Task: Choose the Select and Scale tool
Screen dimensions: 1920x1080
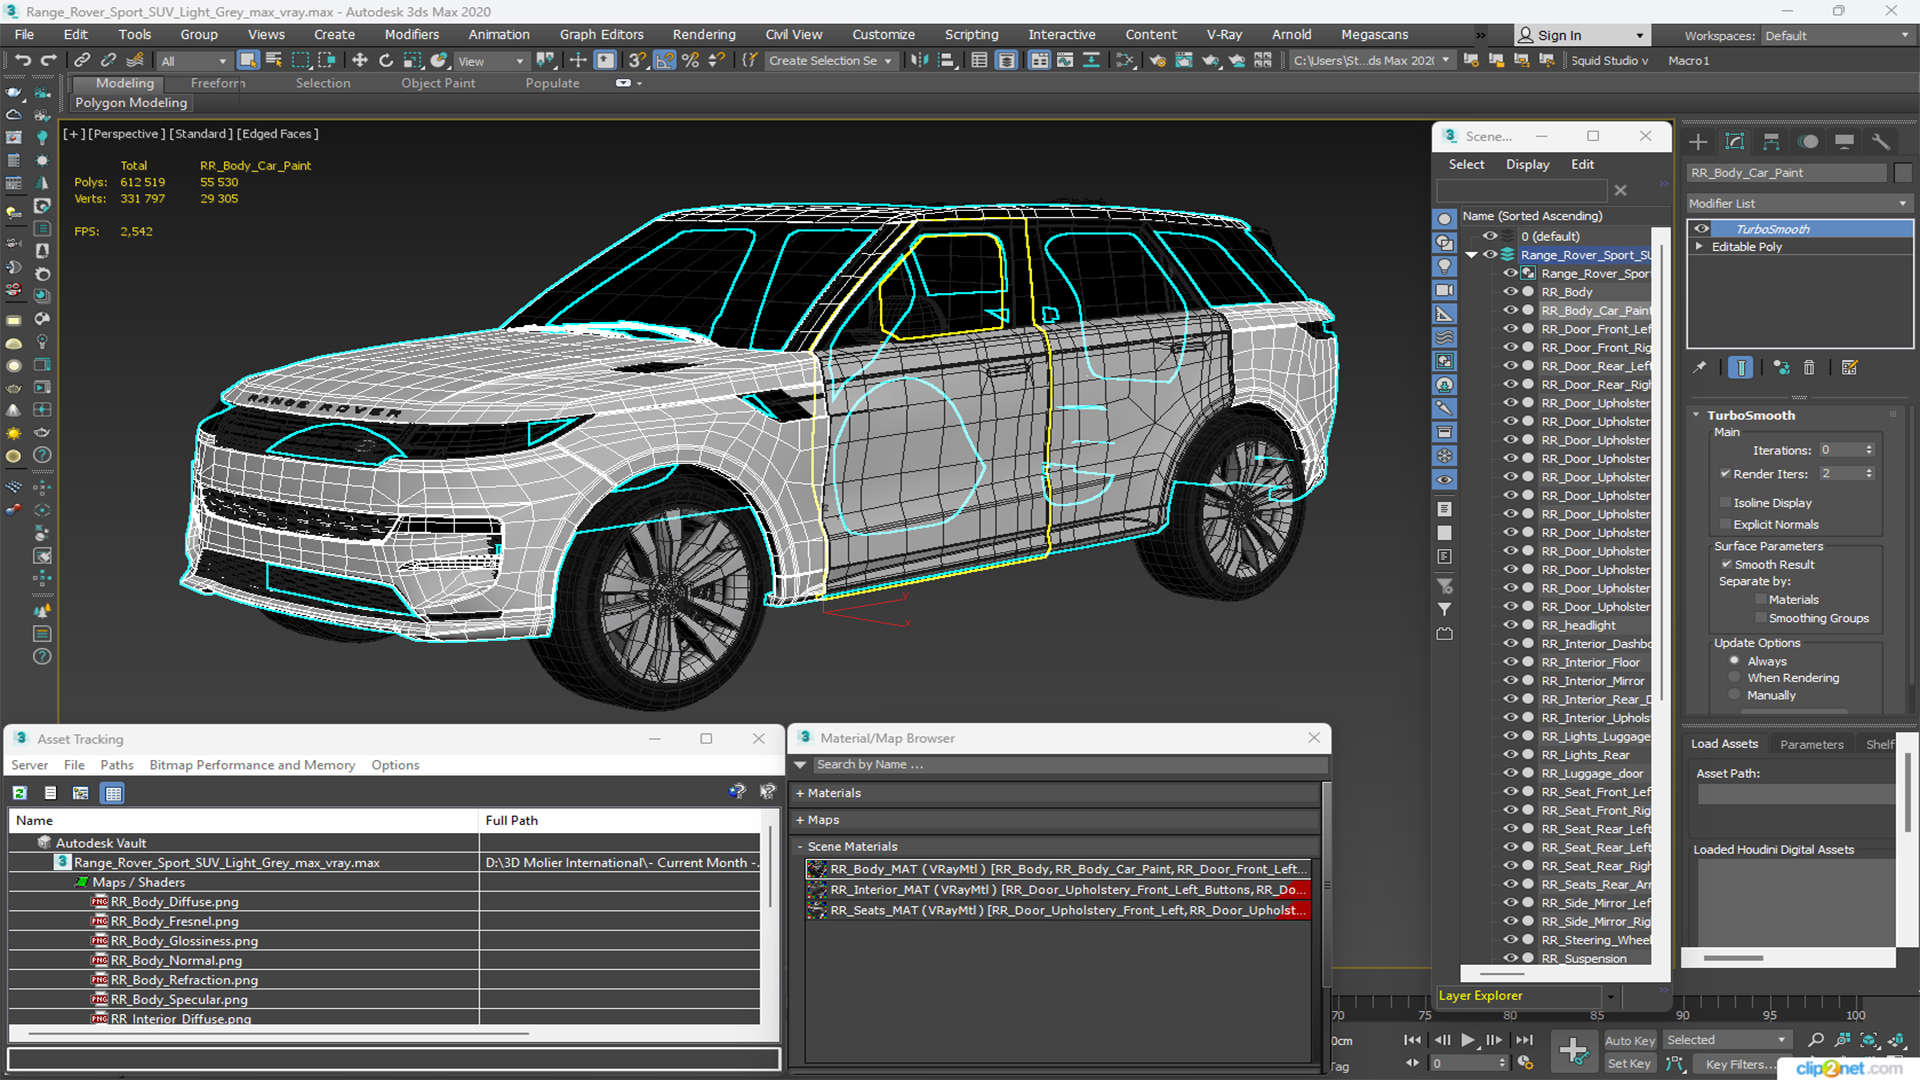Action: pos(412,61)
